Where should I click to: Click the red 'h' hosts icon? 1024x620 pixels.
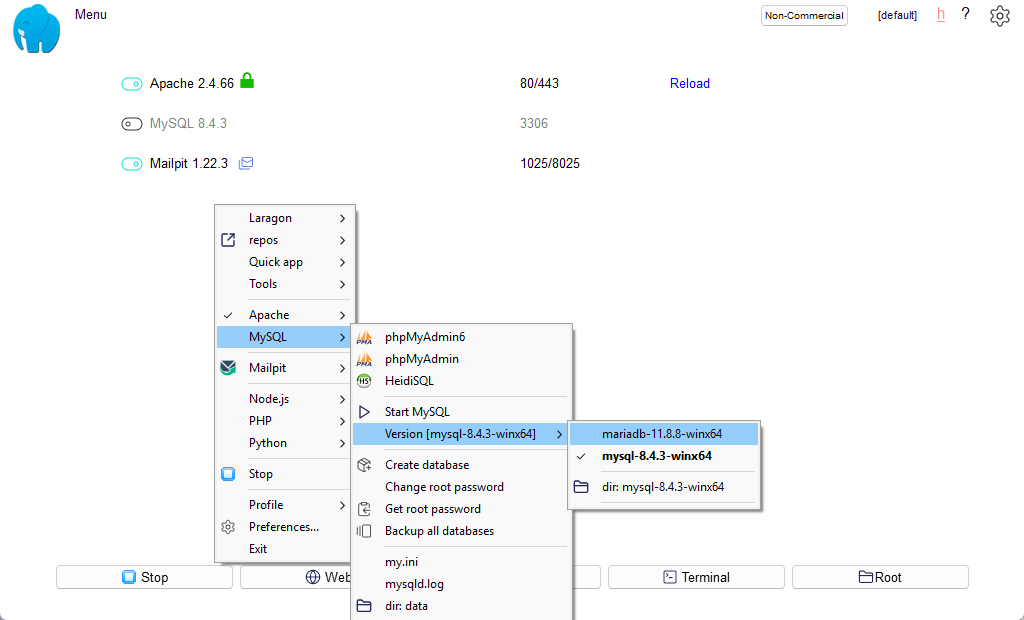point(940,14)
